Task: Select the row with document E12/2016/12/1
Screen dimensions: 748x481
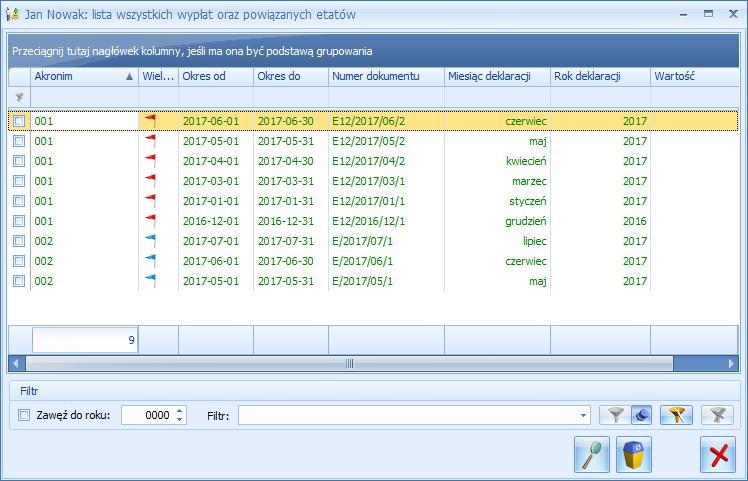Action: (x=380, y=221)
